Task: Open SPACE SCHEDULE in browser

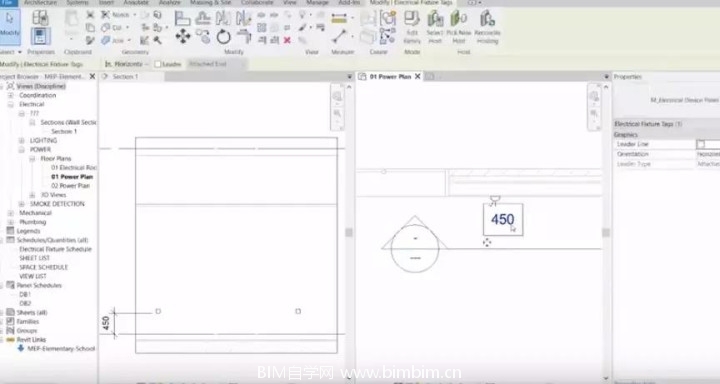Action: (x=44, y=267)
